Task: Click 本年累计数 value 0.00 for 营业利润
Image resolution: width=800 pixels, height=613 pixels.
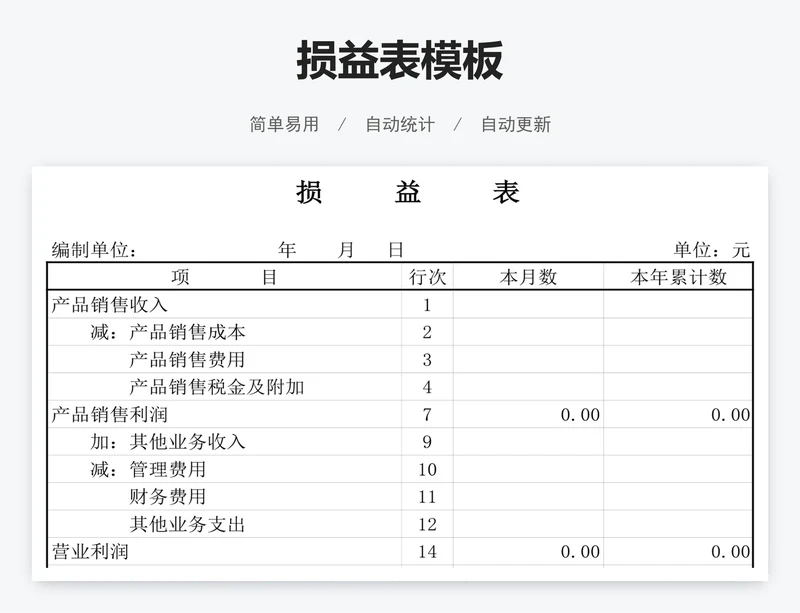Action: click(731, 552)
